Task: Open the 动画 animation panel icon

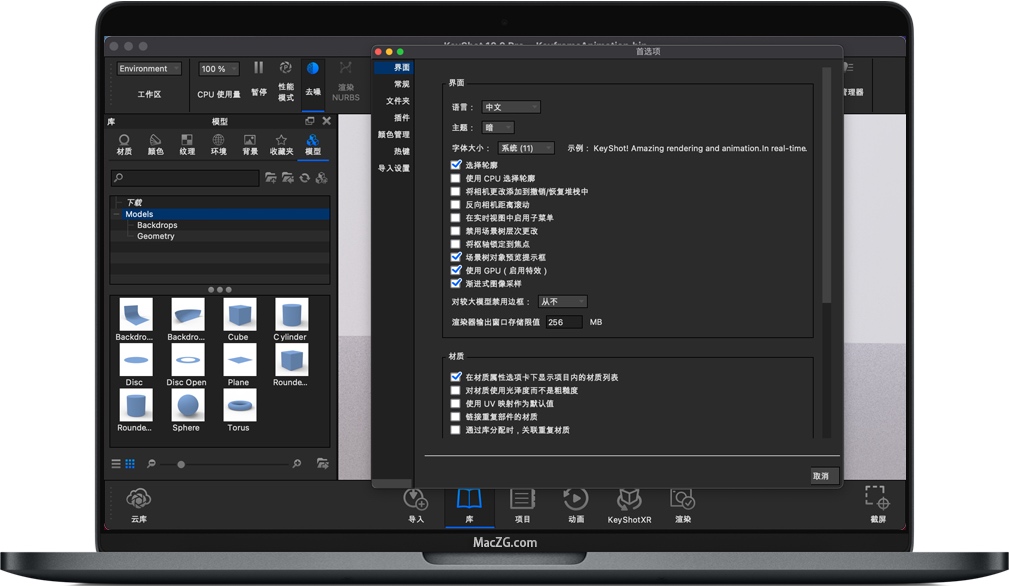Action: [x=575, y=498]
